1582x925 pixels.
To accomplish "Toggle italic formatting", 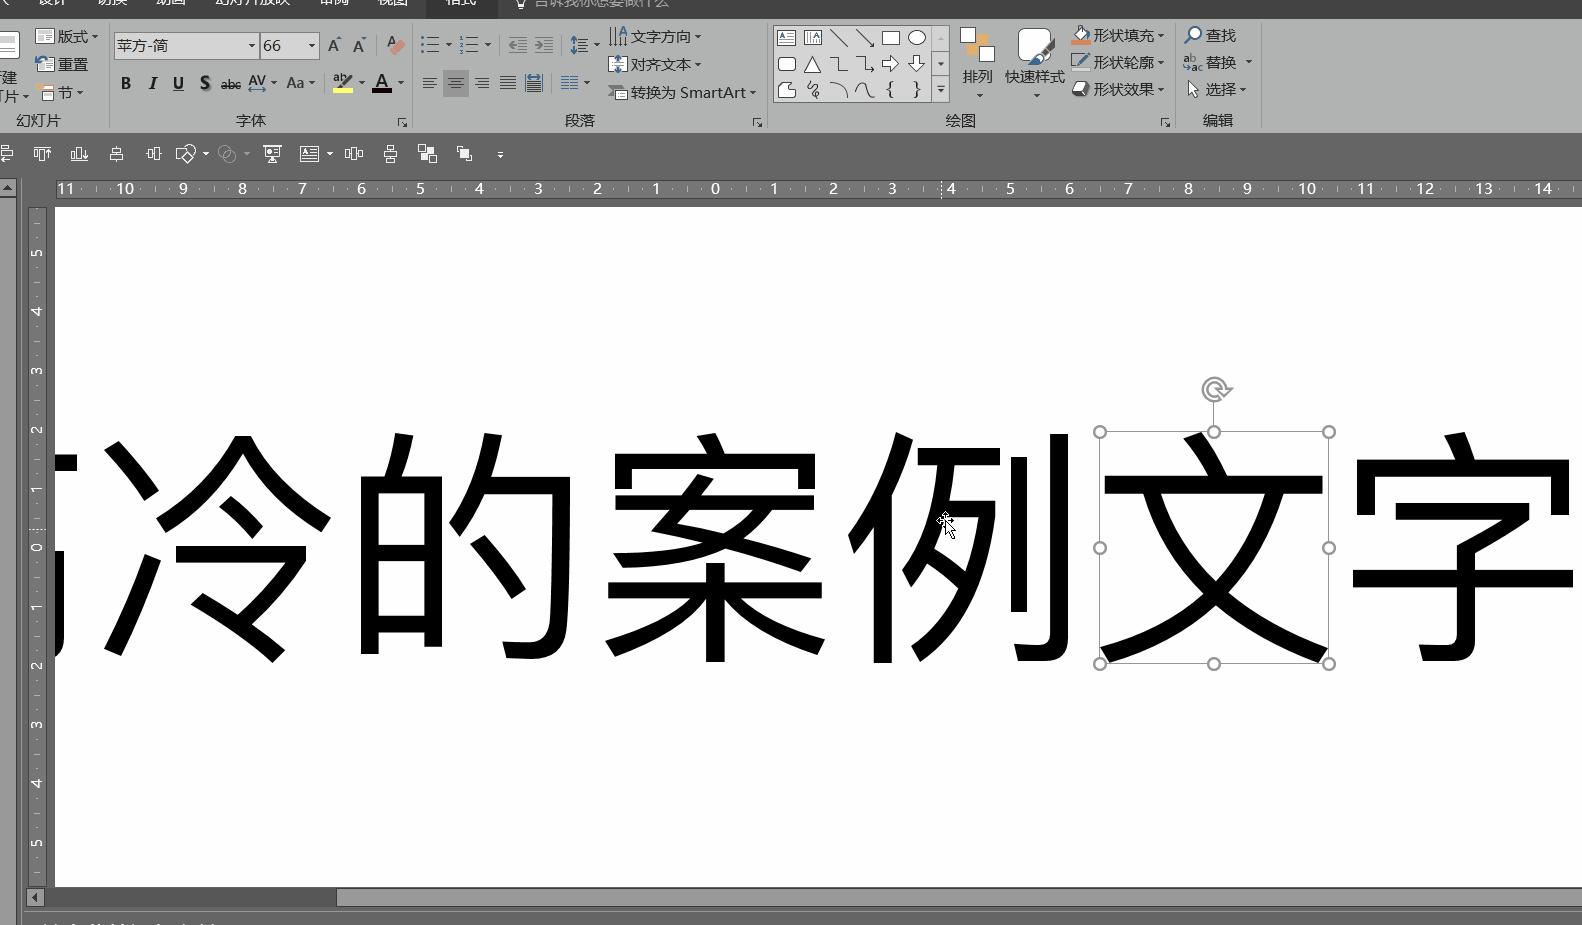I will tap(152, 83).
